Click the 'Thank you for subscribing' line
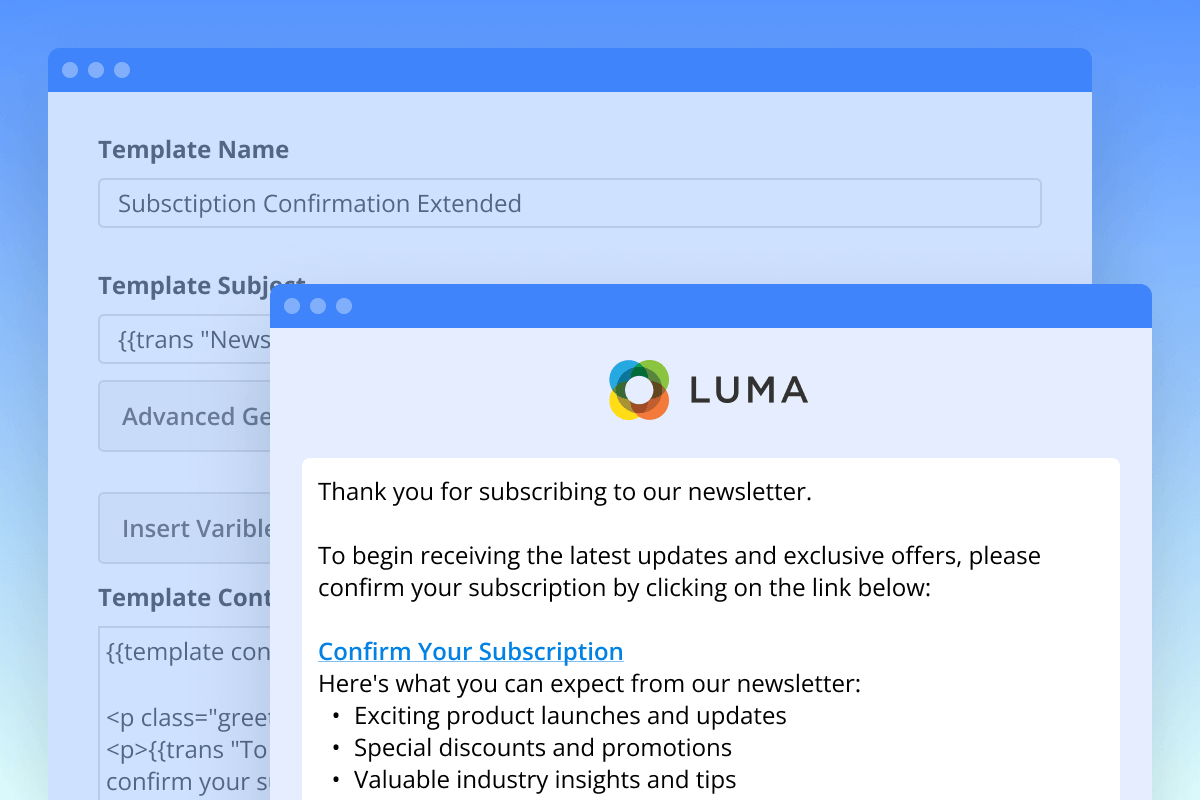The width and height of the screenshot is (1200, 800). pos(564,492)
